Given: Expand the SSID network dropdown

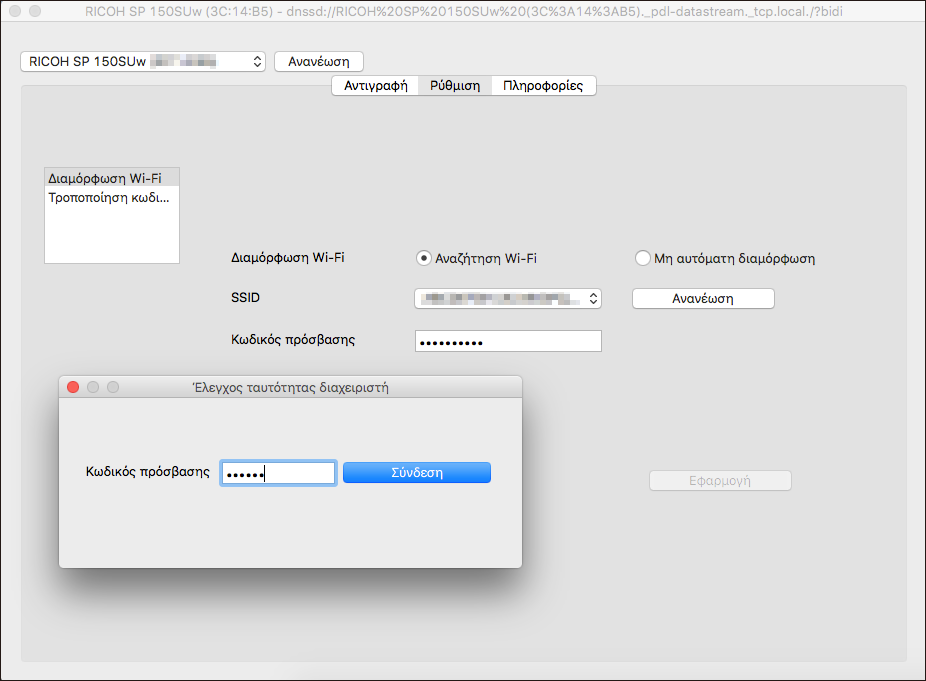Looking at the screenshot, I should pyautogui.click(x=508, y=299).
